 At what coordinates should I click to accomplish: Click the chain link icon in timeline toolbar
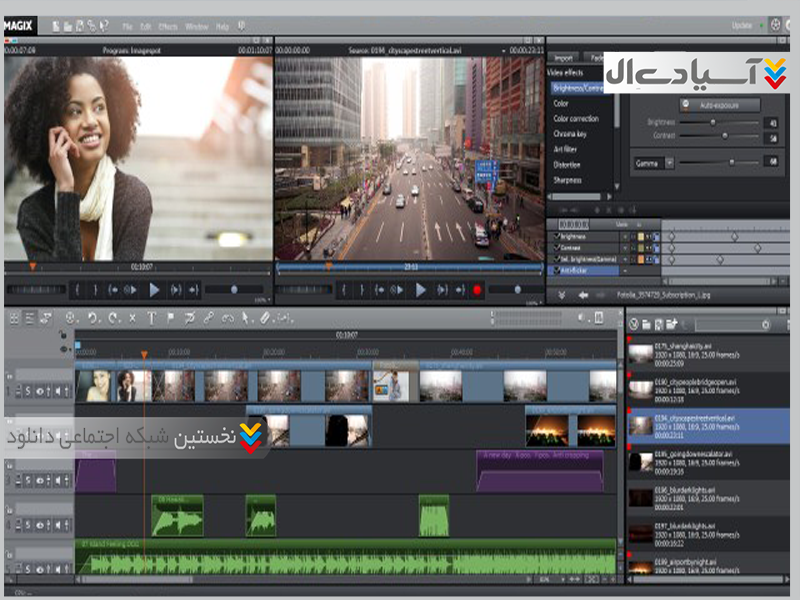click(208, 318)
